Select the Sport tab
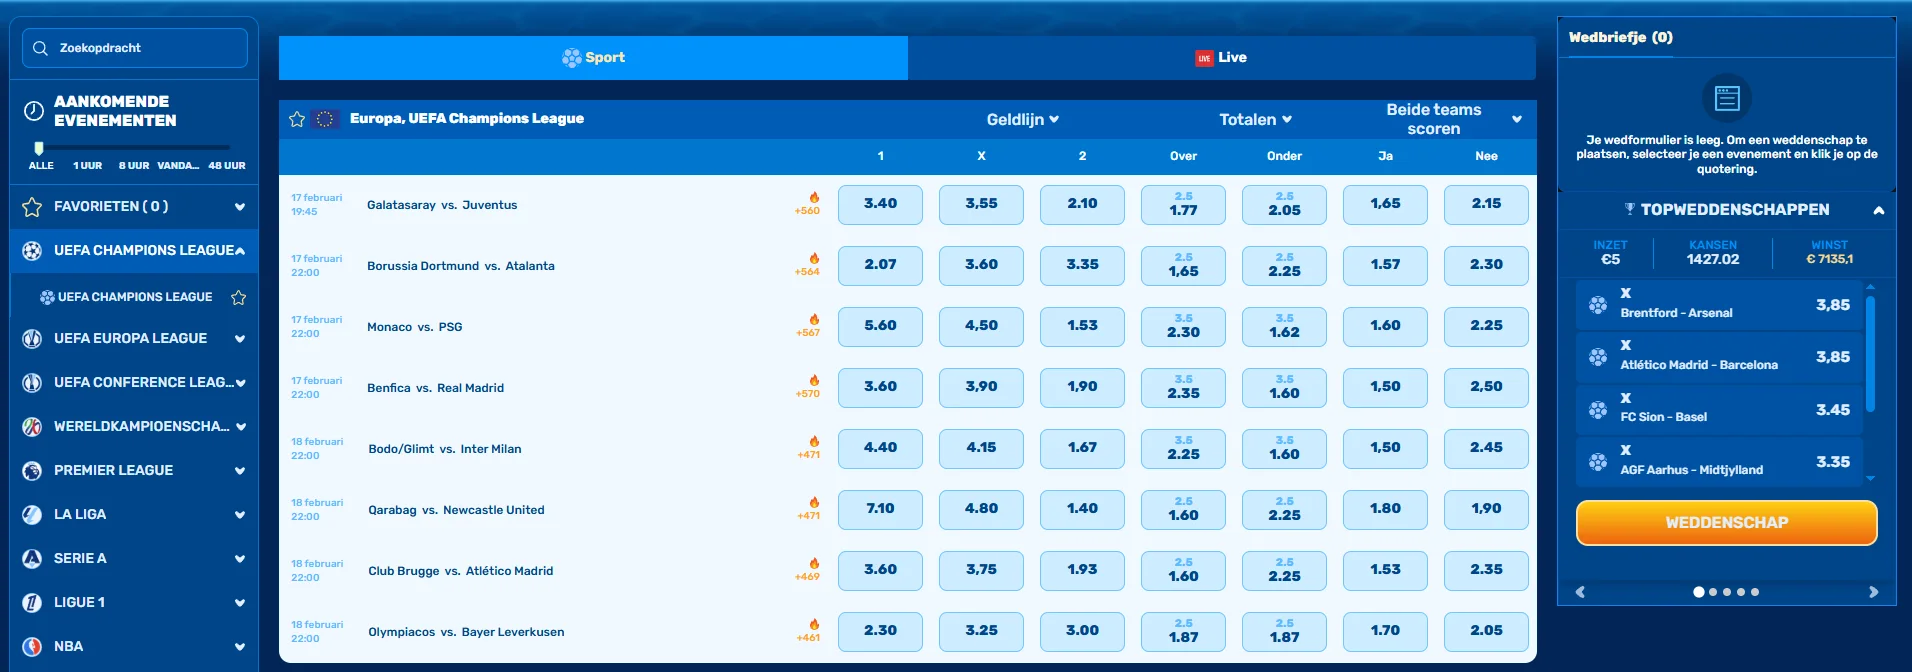 593,58
